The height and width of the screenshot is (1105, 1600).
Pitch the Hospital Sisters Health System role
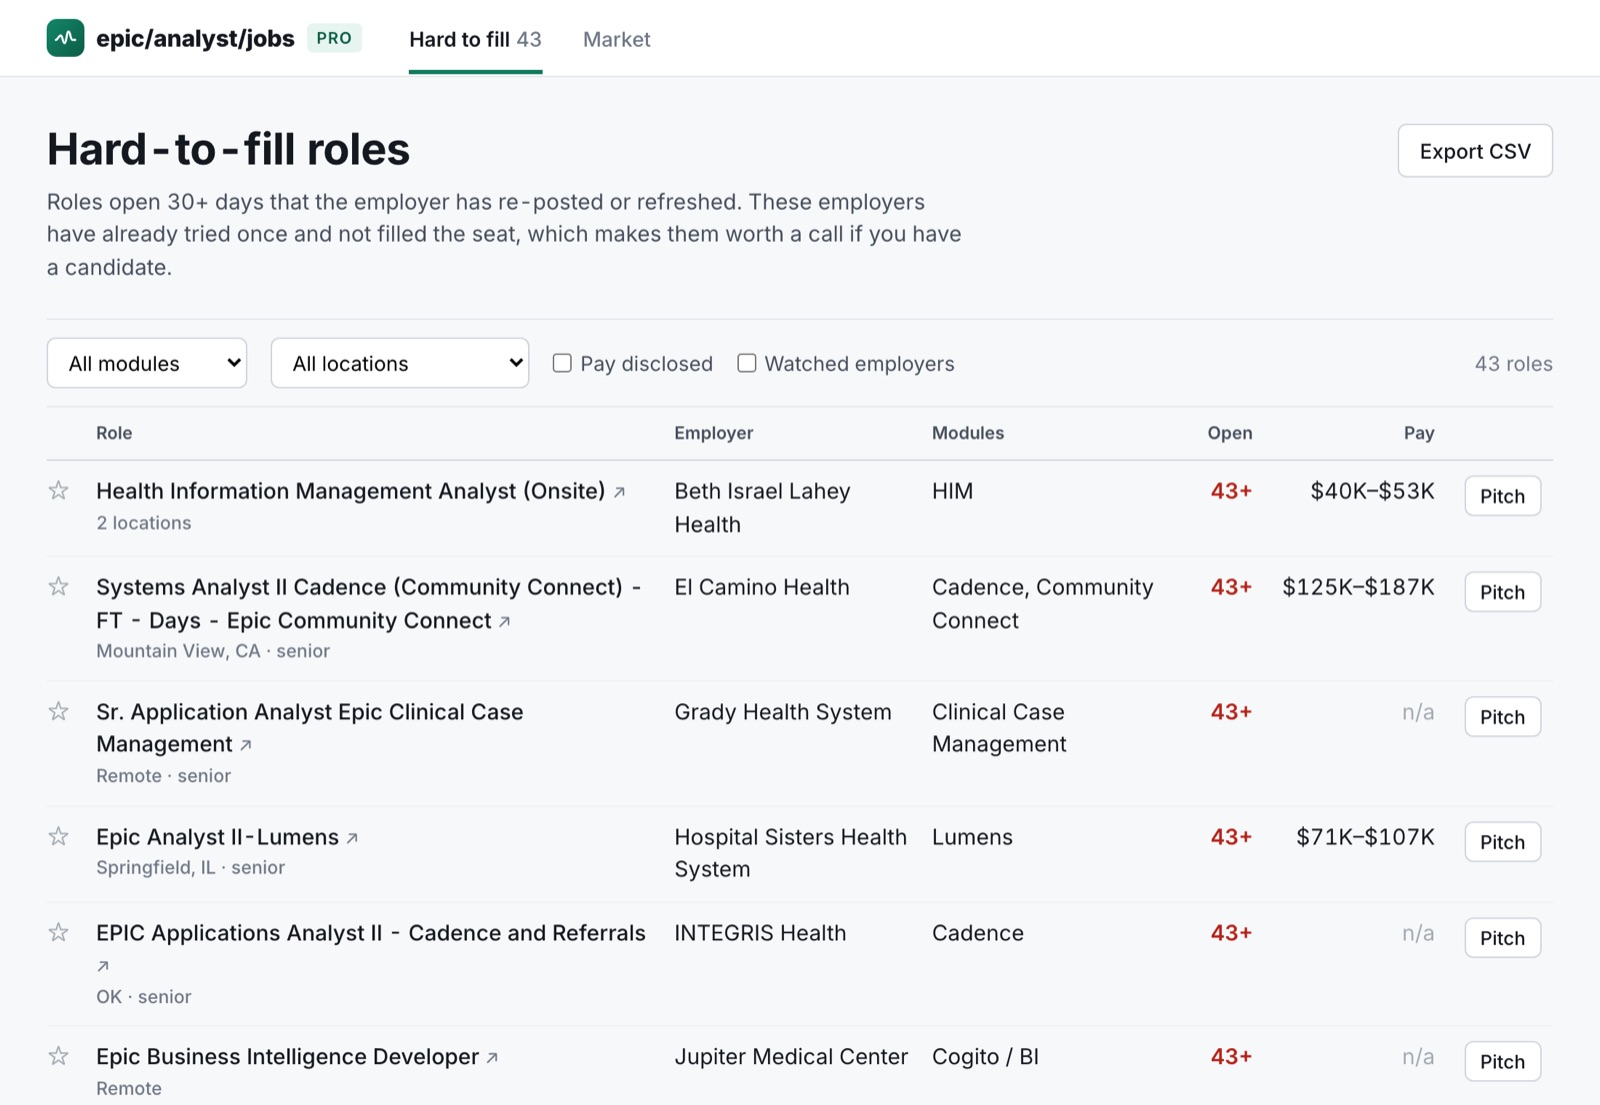(1502, 842)
